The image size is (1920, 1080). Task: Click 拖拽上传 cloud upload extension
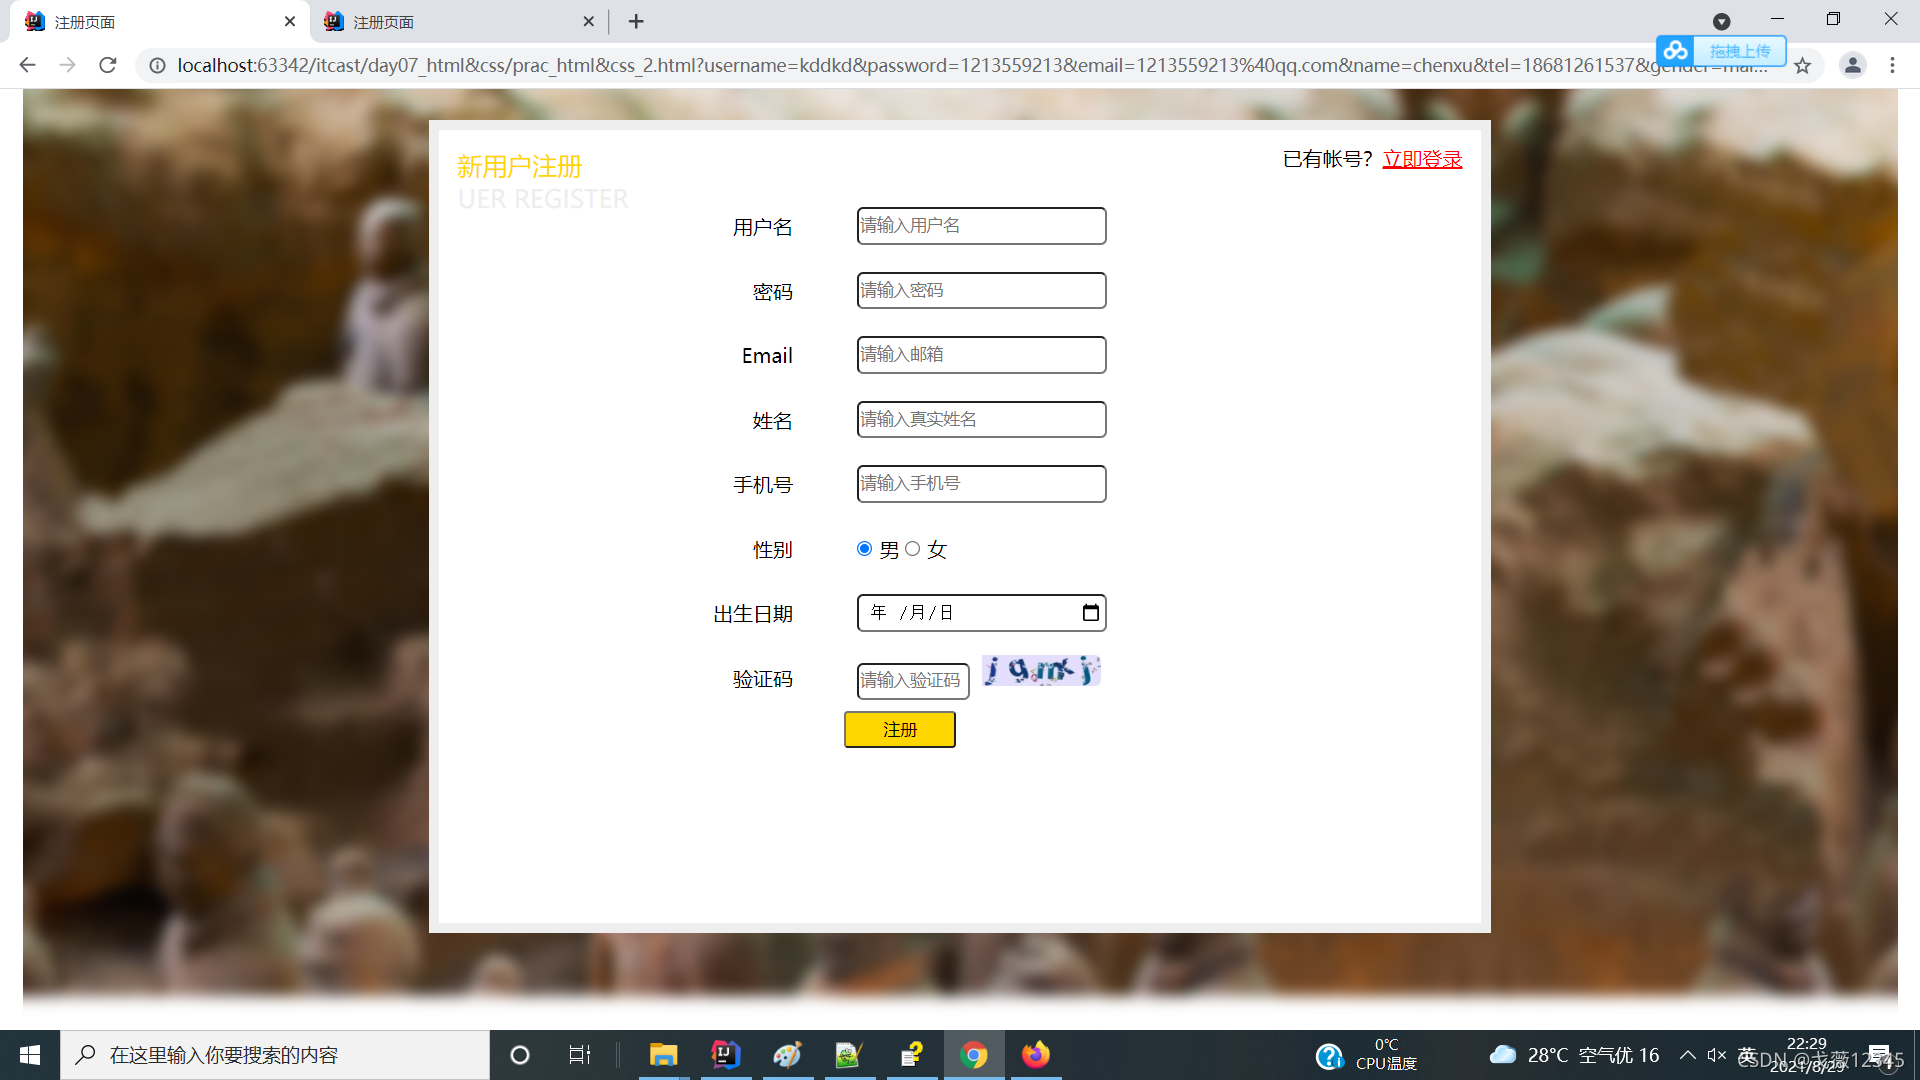(1738, 51)
